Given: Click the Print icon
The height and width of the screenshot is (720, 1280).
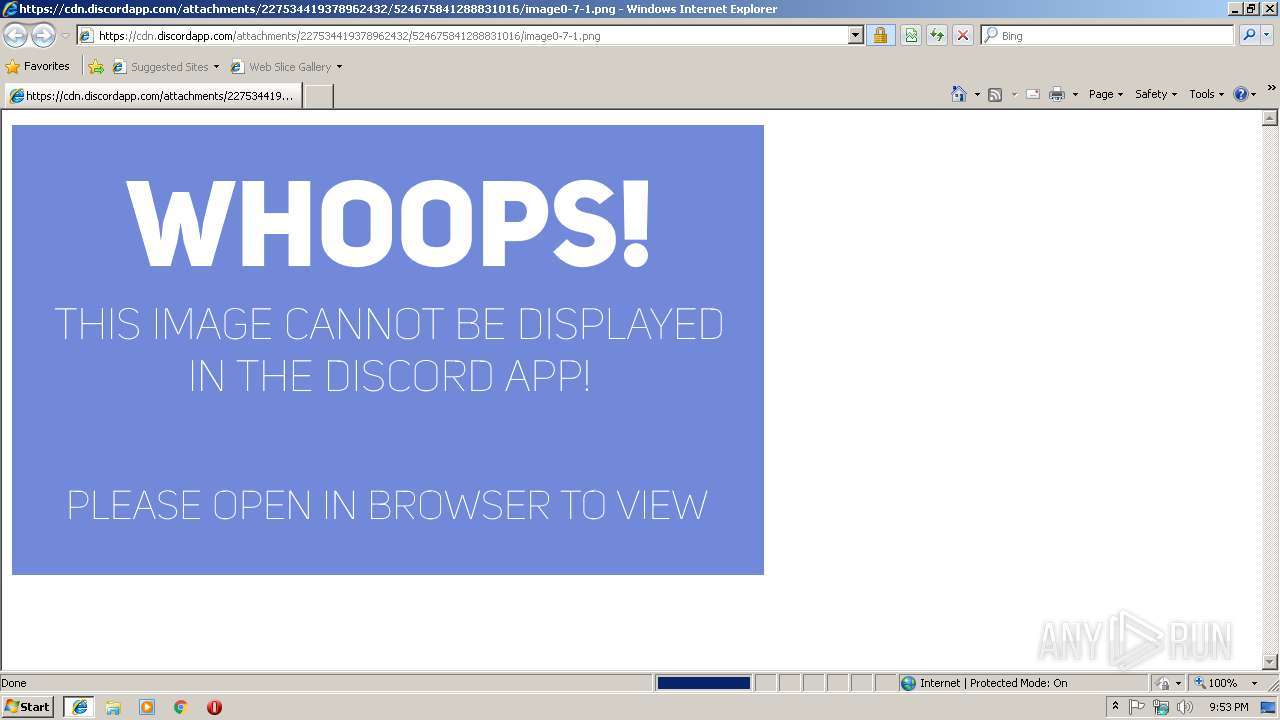Looking at the screenshot, I should click(1057, 94).
